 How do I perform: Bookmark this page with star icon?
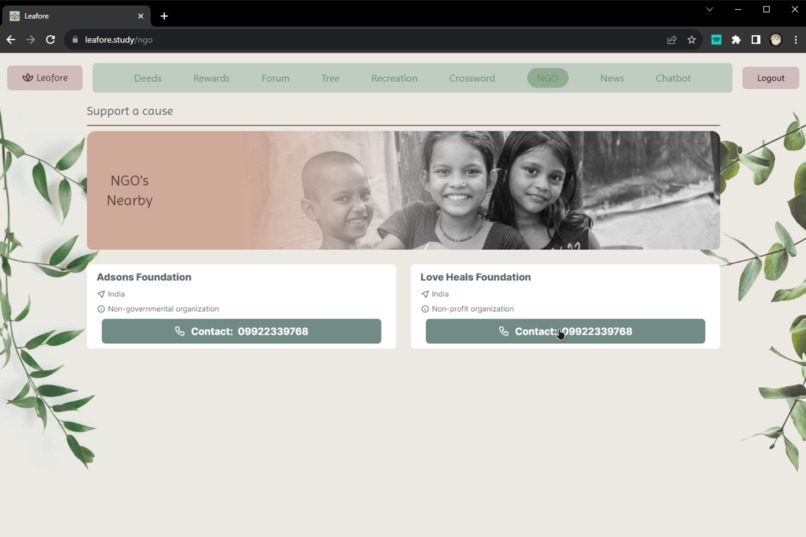(x=691, y=40)
